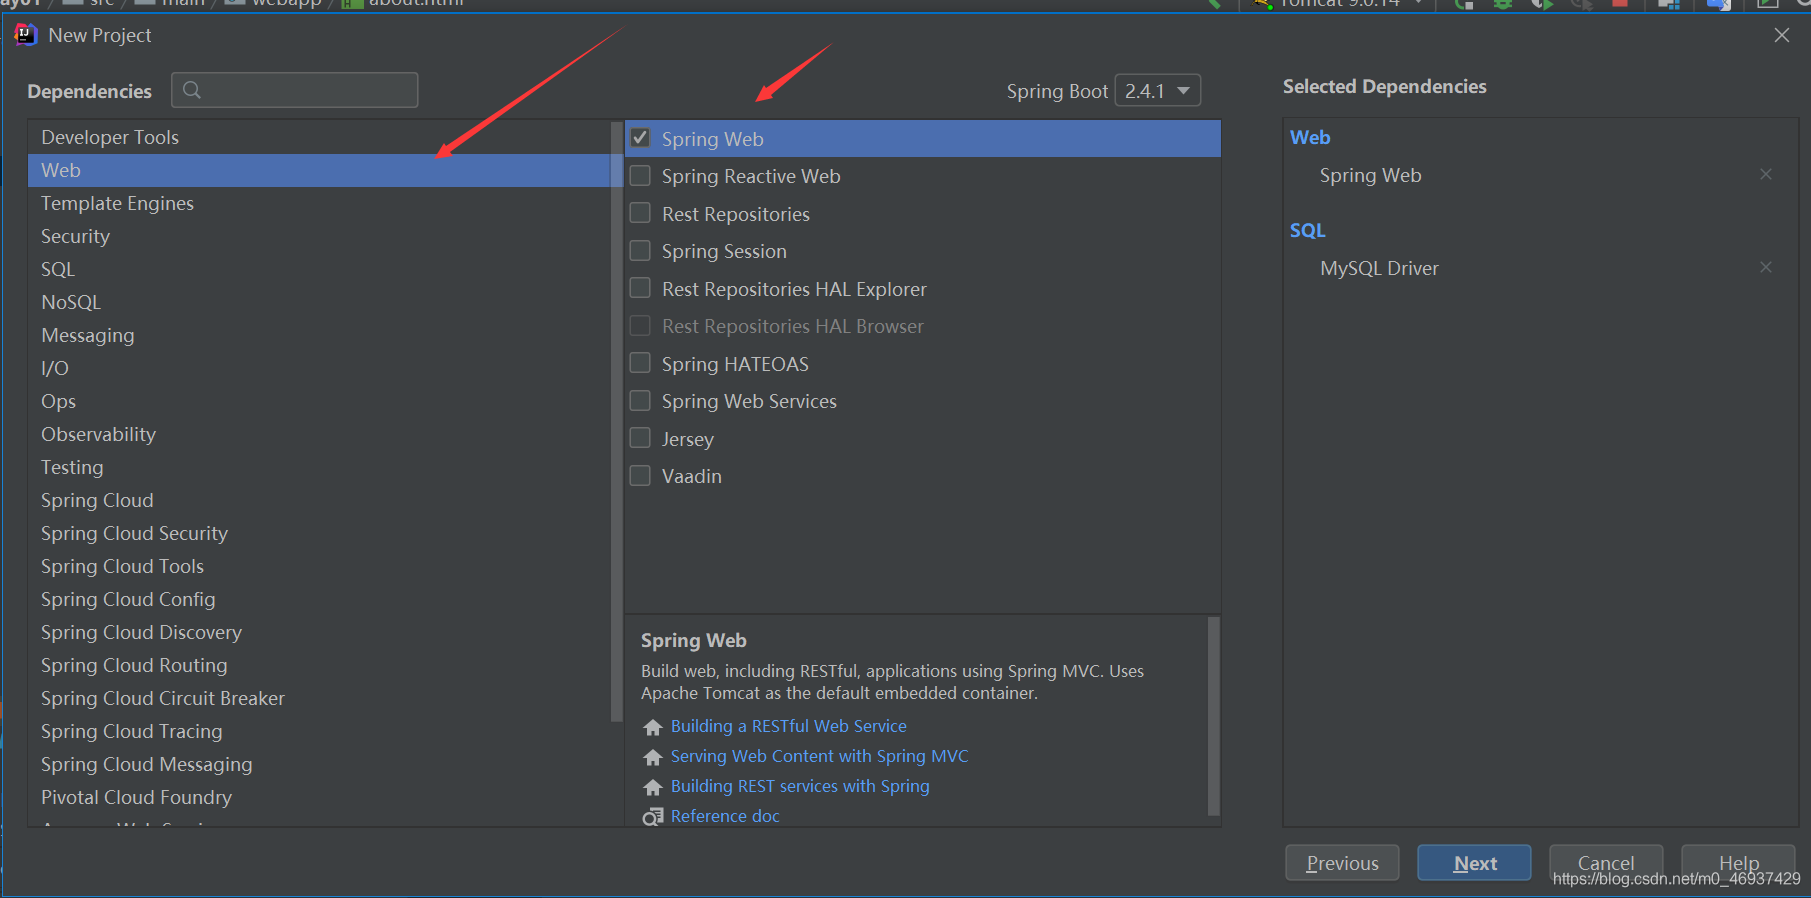This screenshot has height=898, width=1811.
Task: Select Spring Web in Selected Dependencies
Action: (x=1370, y=175)
